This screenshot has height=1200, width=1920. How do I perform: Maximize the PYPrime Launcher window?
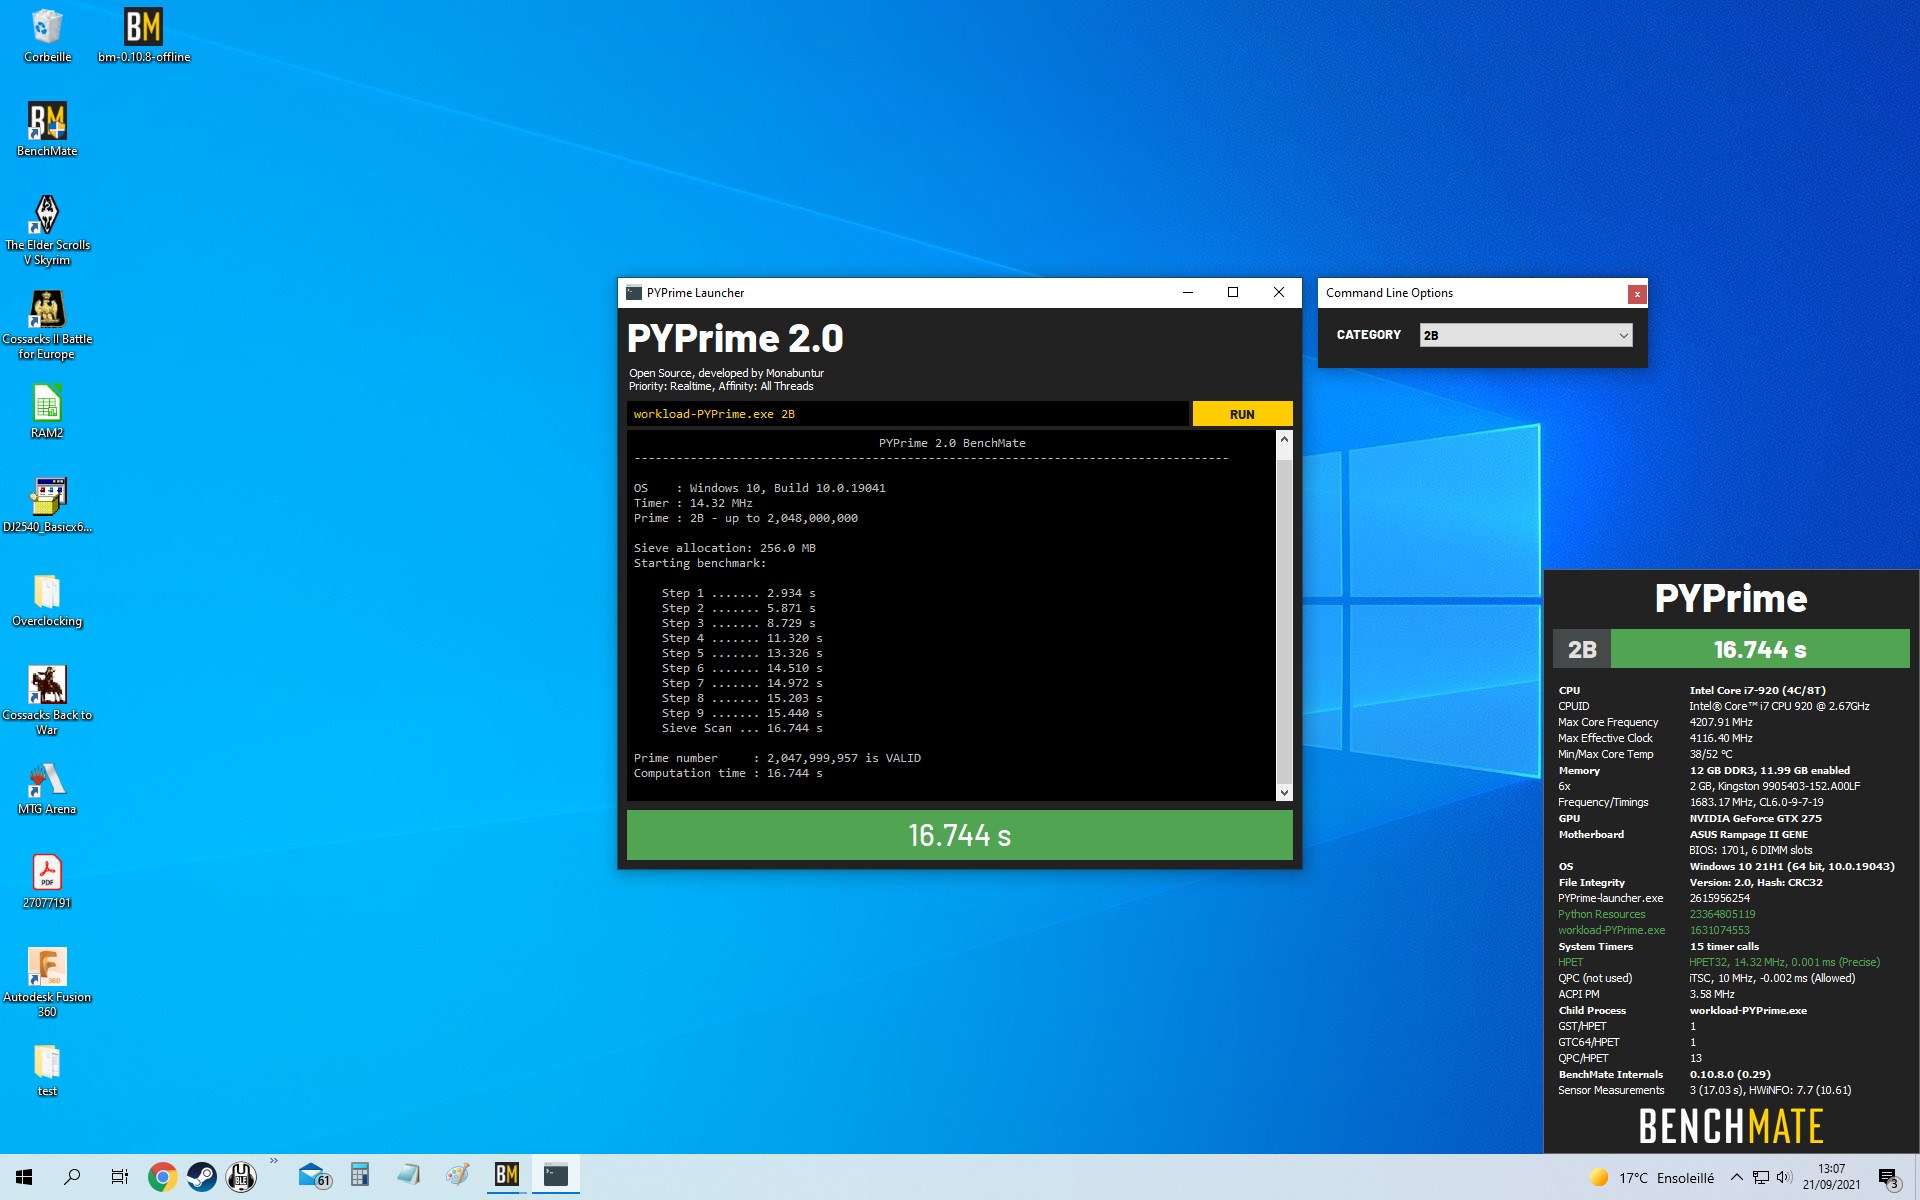coord(1233,293)
